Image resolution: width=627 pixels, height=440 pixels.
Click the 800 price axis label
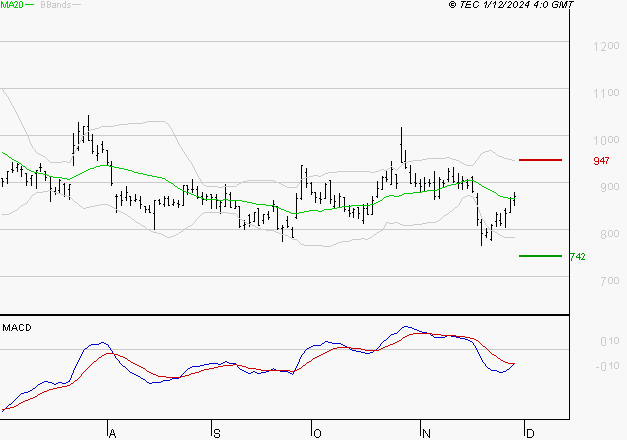609,234
